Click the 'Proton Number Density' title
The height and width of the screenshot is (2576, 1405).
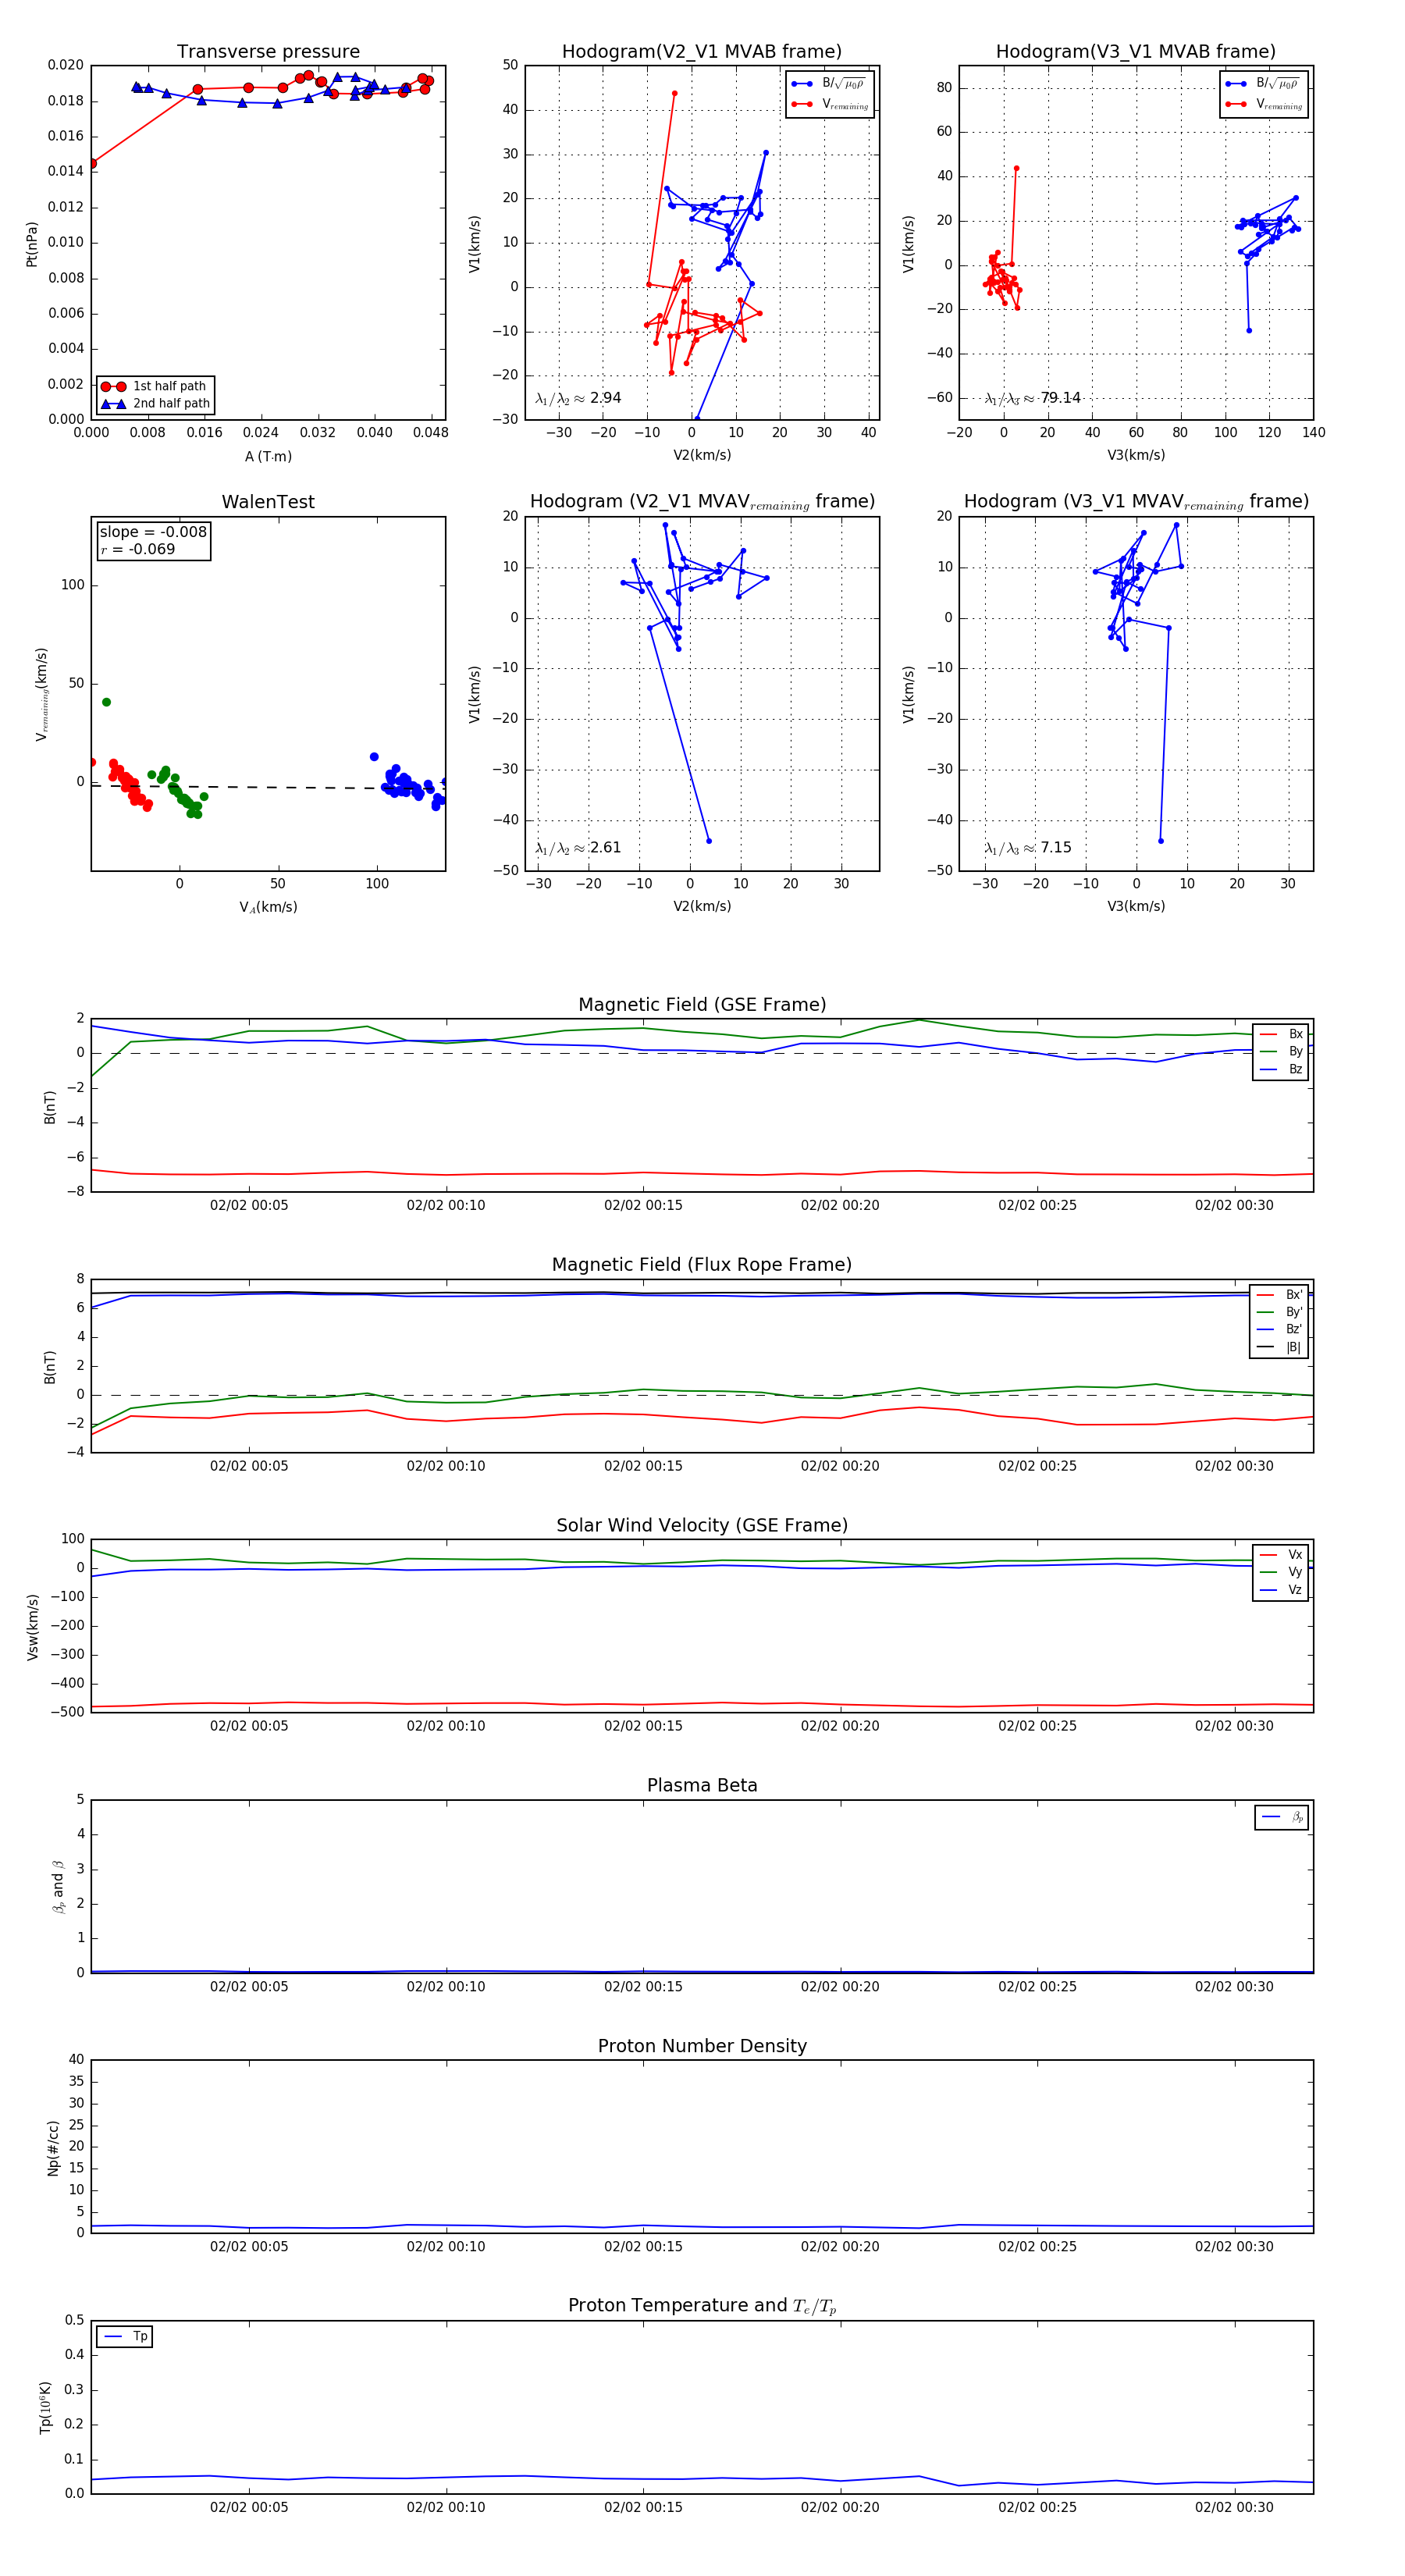coord(702,2046)
